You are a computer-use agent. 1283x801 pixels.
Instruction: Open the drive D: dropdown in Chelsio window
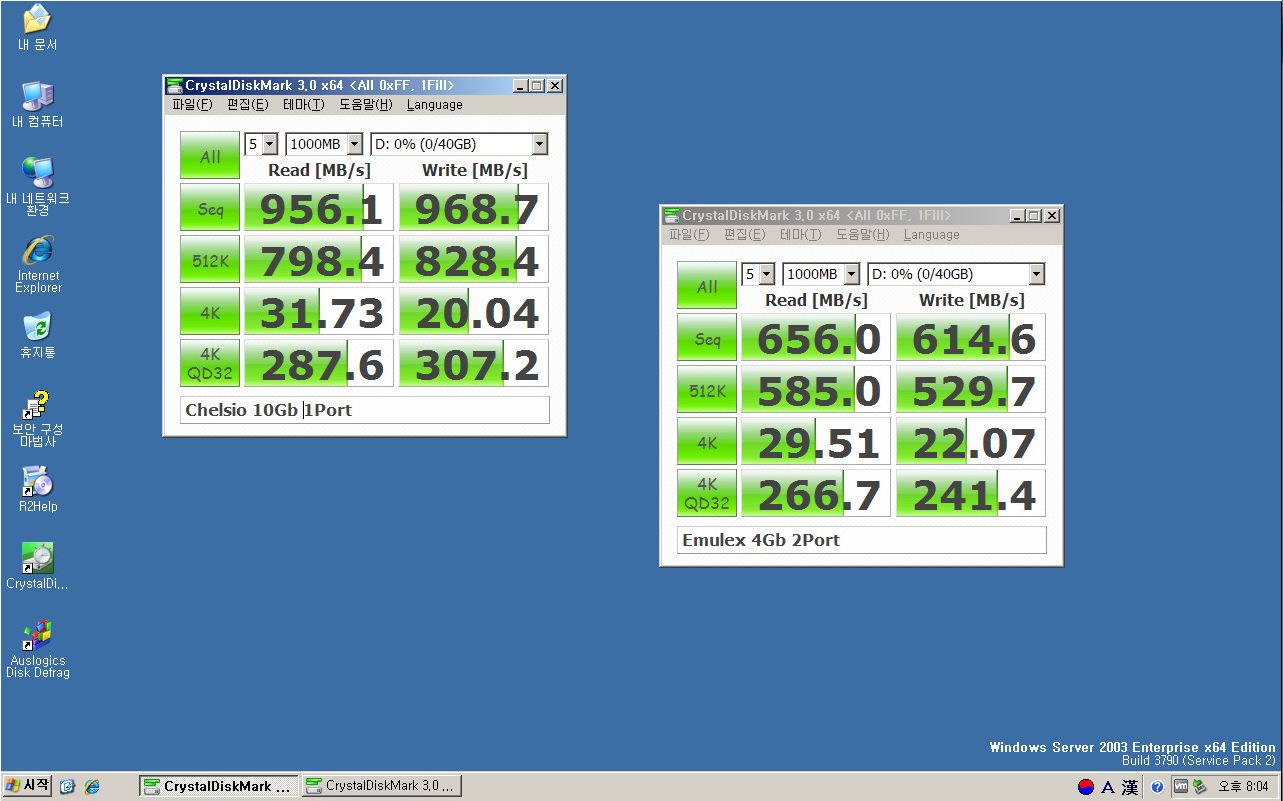(459, 144)
